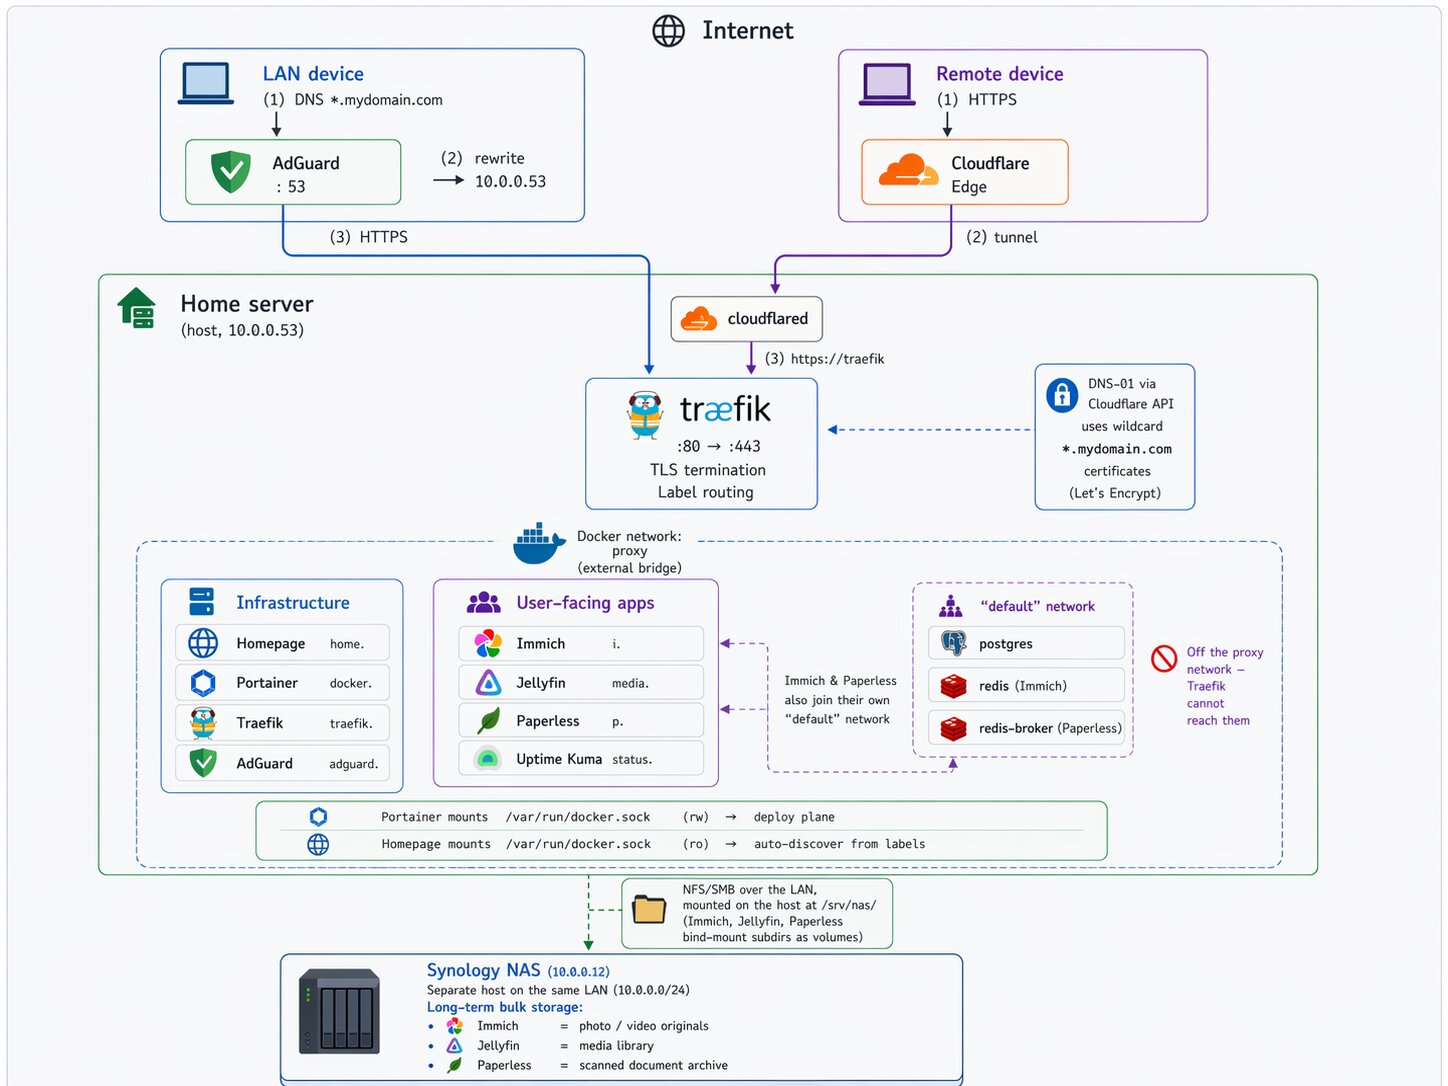Click the "LAN device" heading
The image size is (1448, 1086).
(313, 74)
